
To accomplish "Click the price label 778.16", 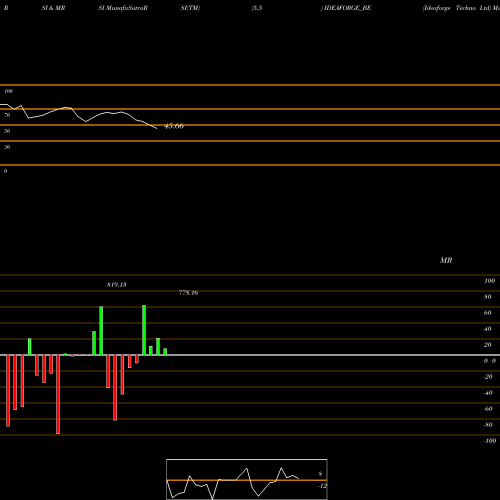I will click(x=188, y=293).
